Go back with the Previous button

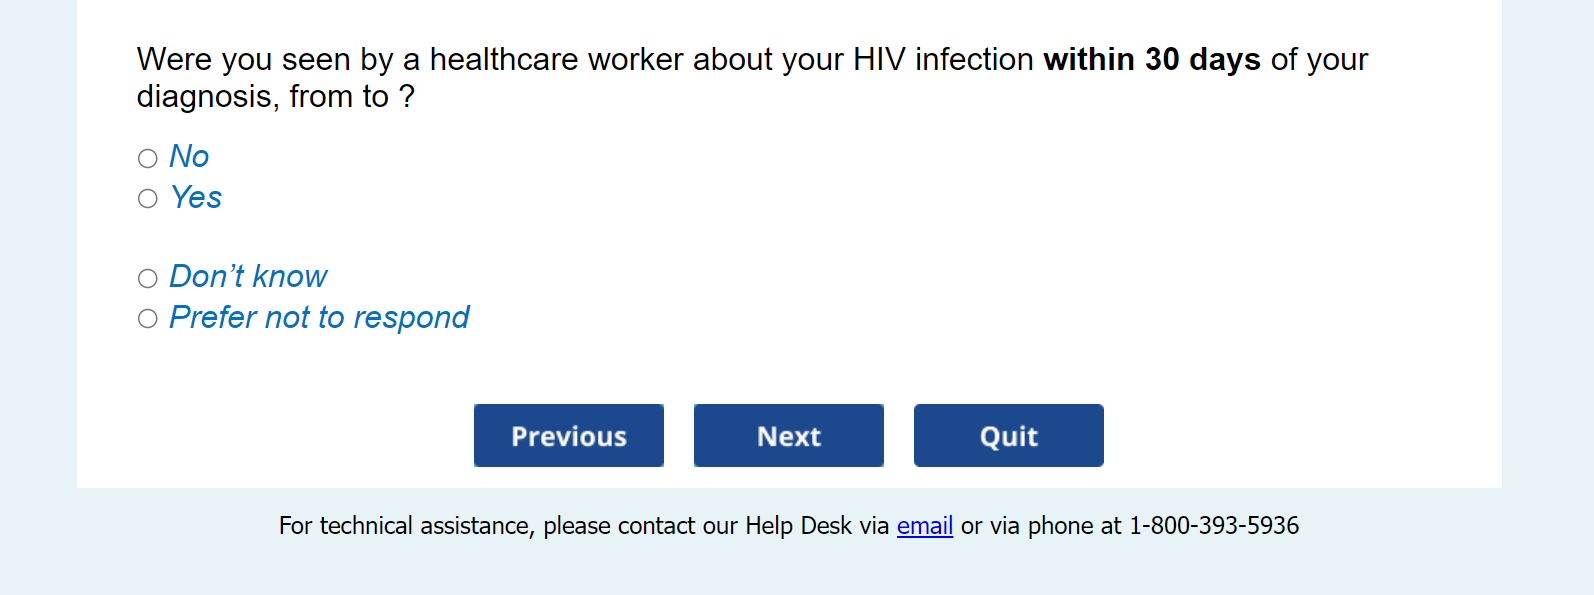point(569,436)
